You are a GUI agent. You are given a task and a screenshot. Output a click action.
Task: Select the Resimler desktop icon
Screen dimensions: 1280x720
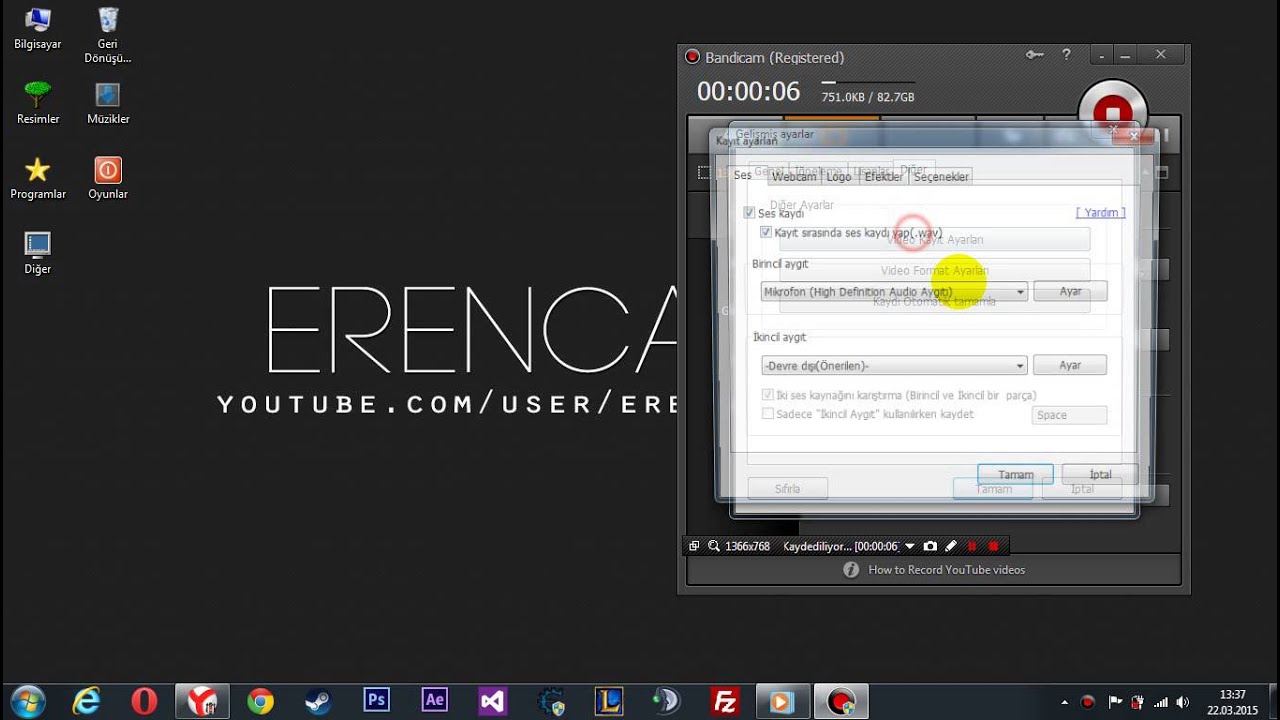38,103
